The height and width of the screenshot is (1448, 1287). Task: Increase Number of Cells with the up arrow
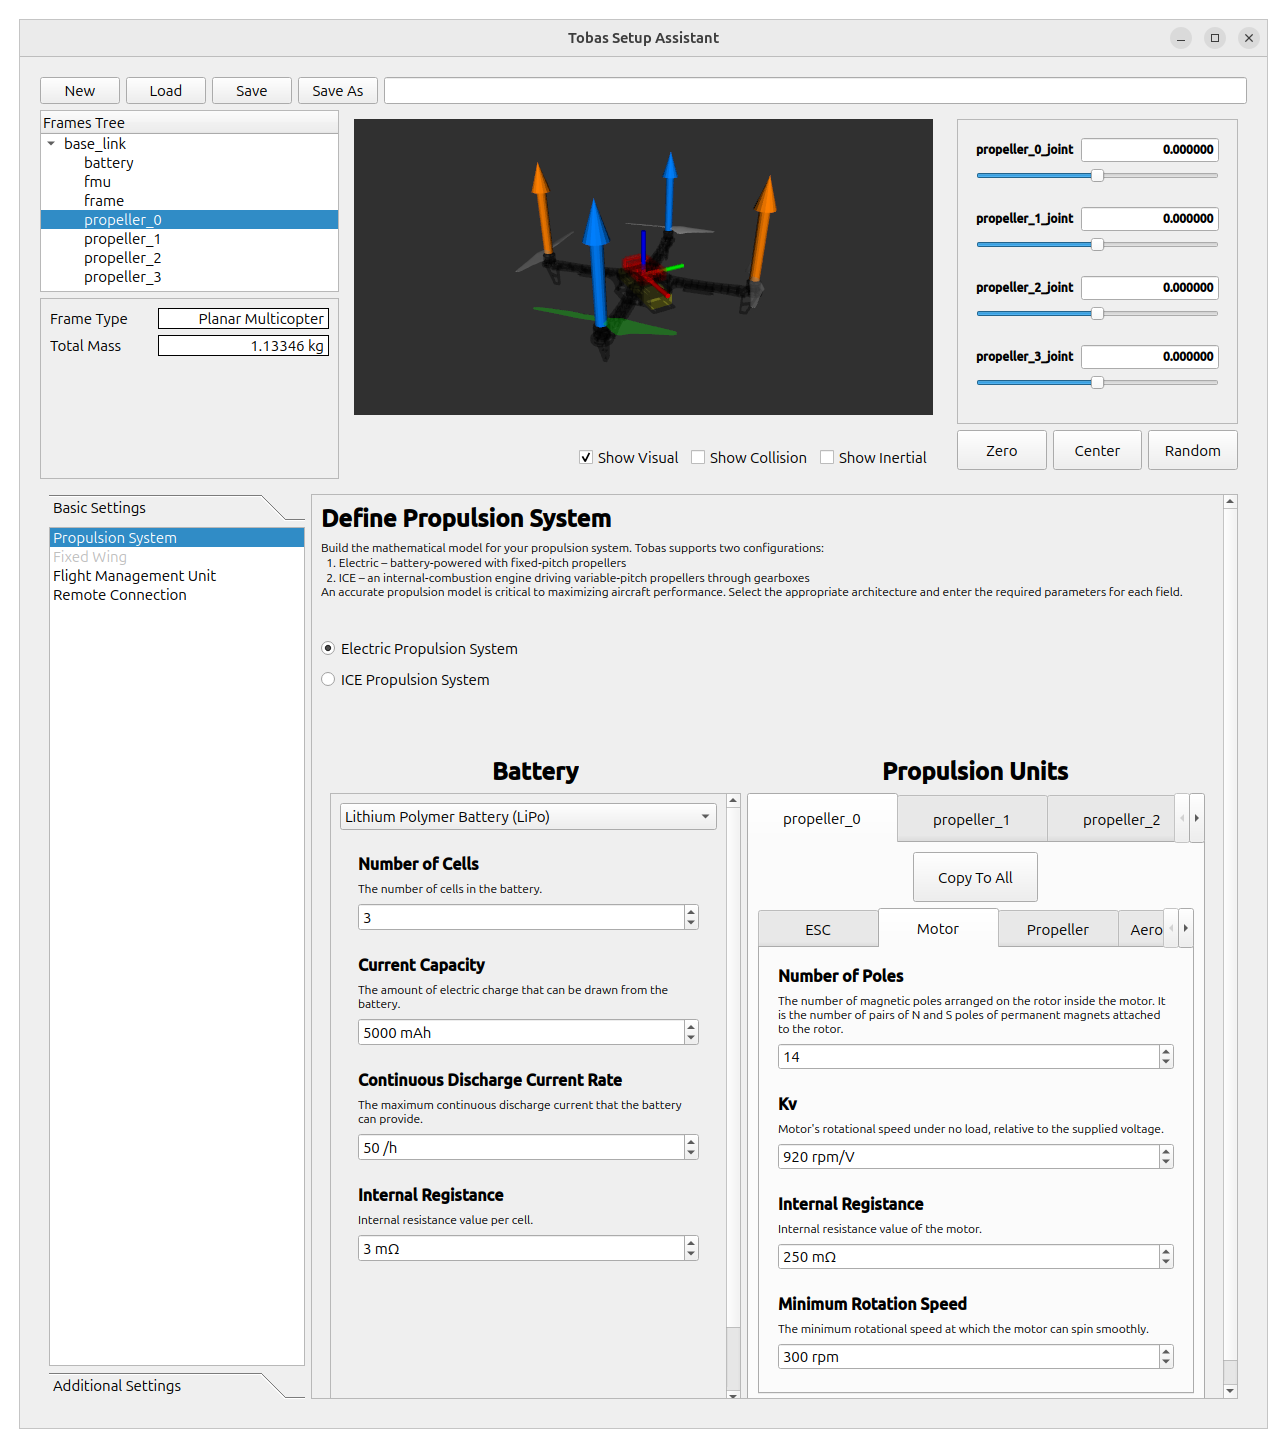click(x=691, y=912)
